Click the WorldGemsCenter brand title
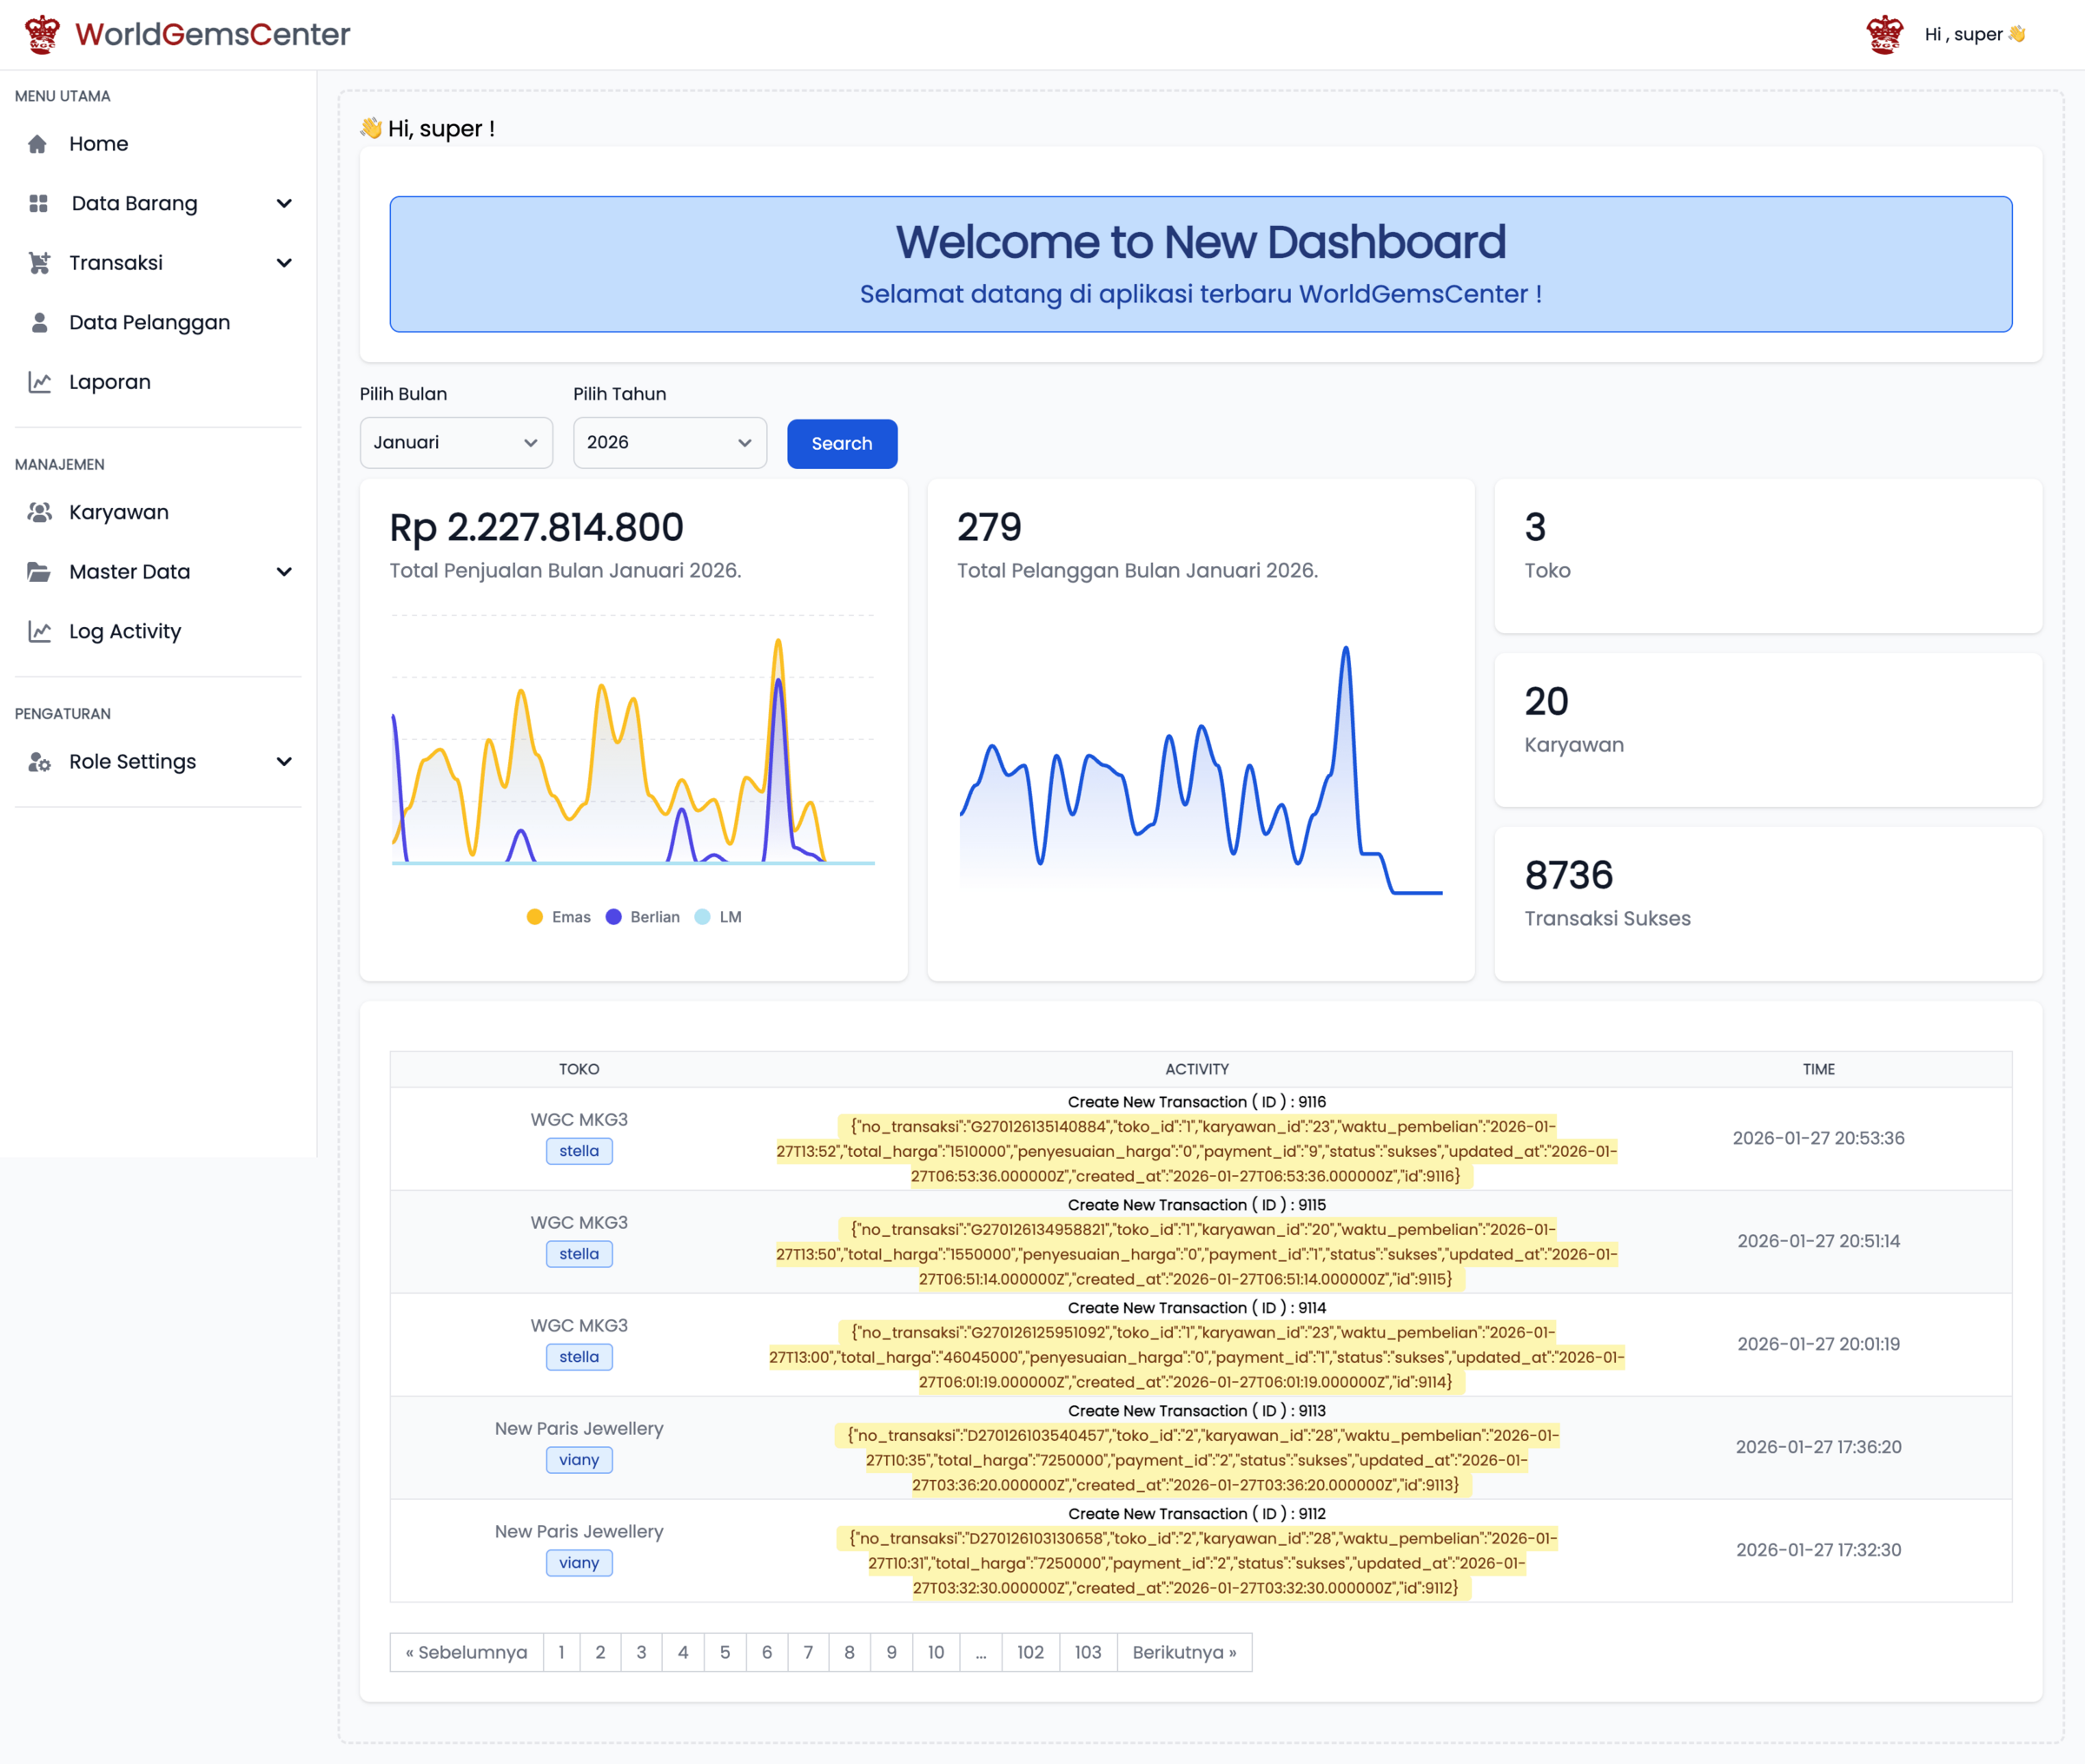 pos(213,34)
